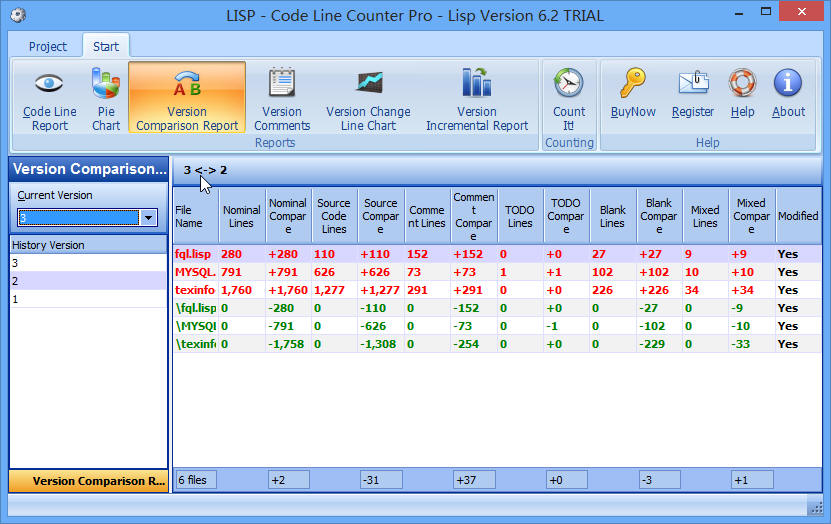Select the green \texinfo file row
The height and width of the screenshot is (524, 831).
[497, 344]
